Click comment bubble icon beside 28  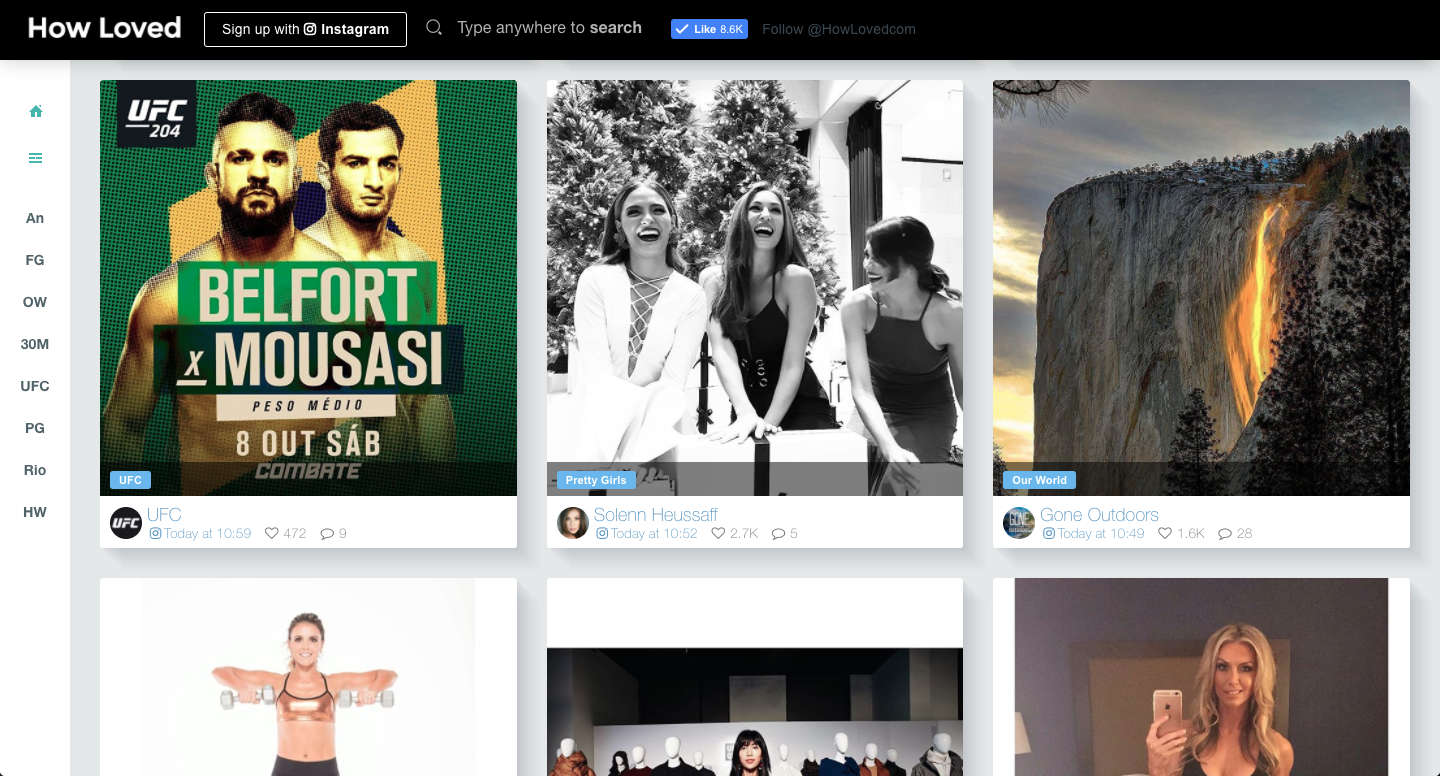[x=1225, y=534]
